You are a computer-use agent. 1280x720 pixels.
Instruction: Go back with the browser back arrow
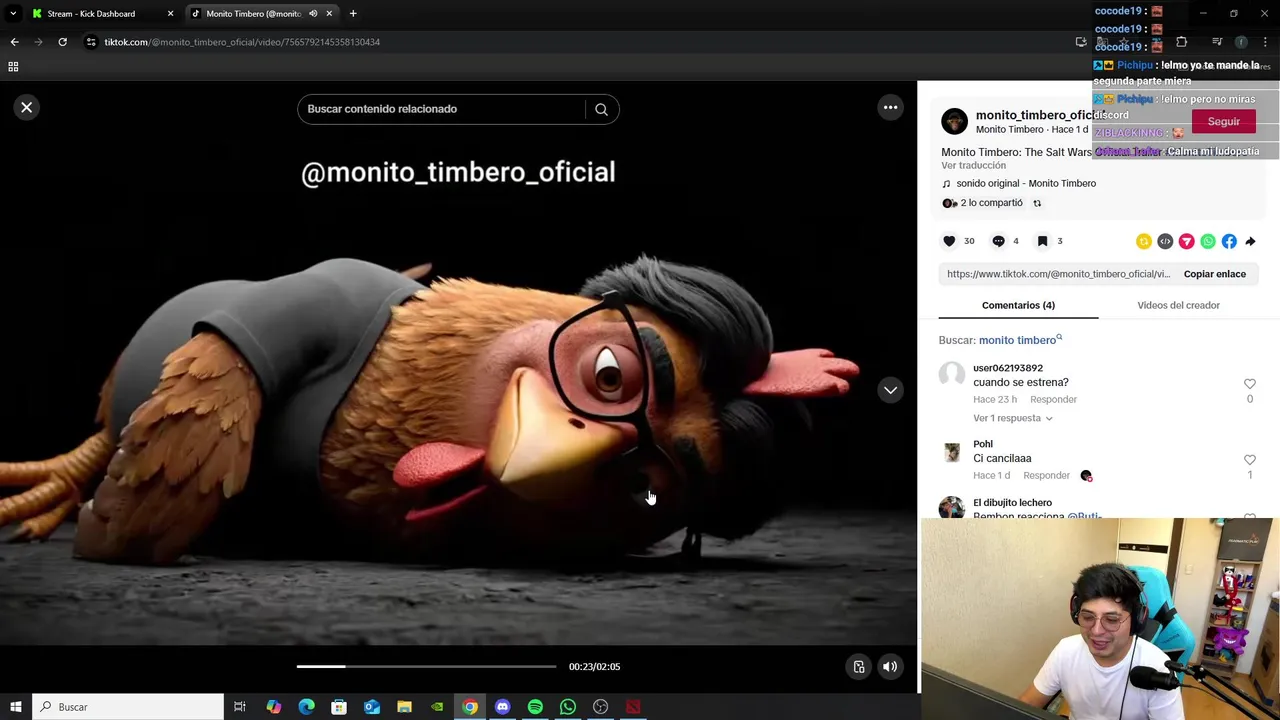[x=14, y=42]
